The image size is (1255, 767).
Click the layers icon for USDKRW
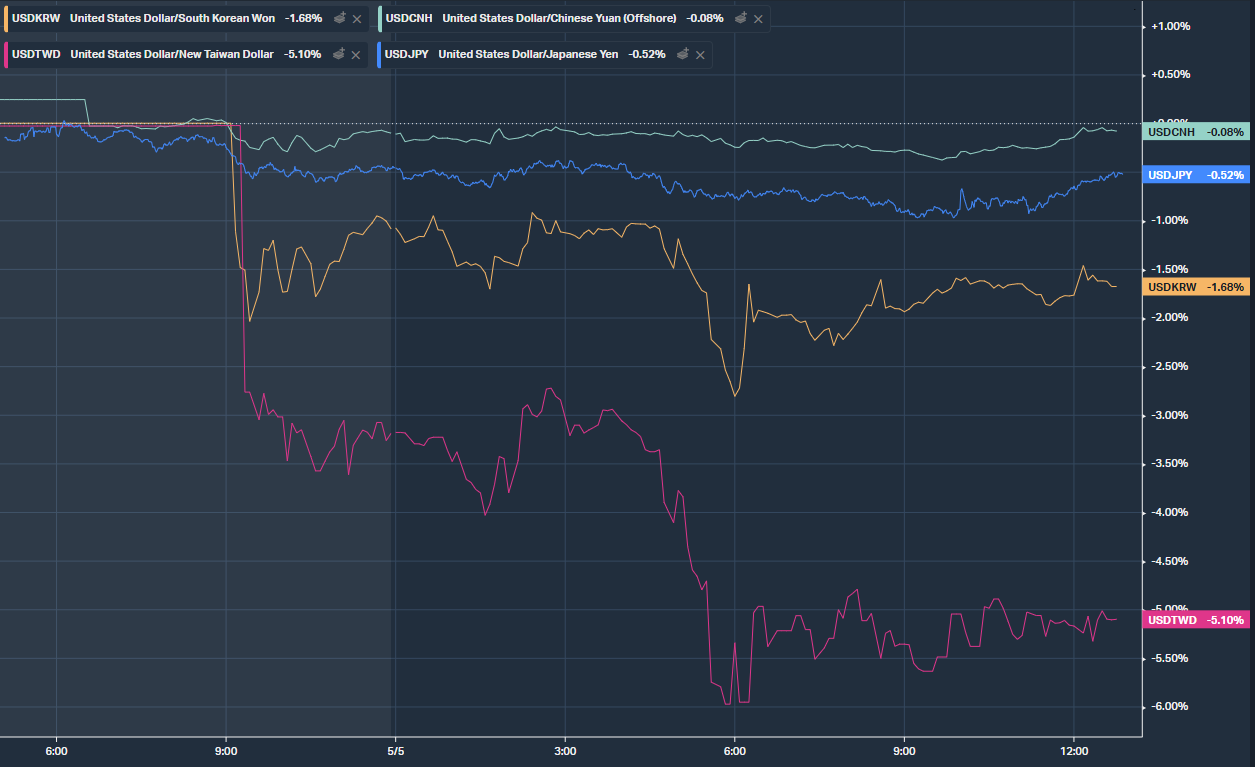pos(339,18)
